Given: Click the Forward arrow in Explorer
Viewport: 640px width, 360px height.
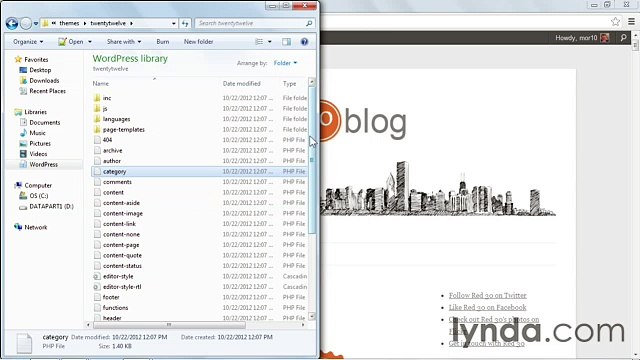Looking at the screenshot, I should click(x=26, y=24).
